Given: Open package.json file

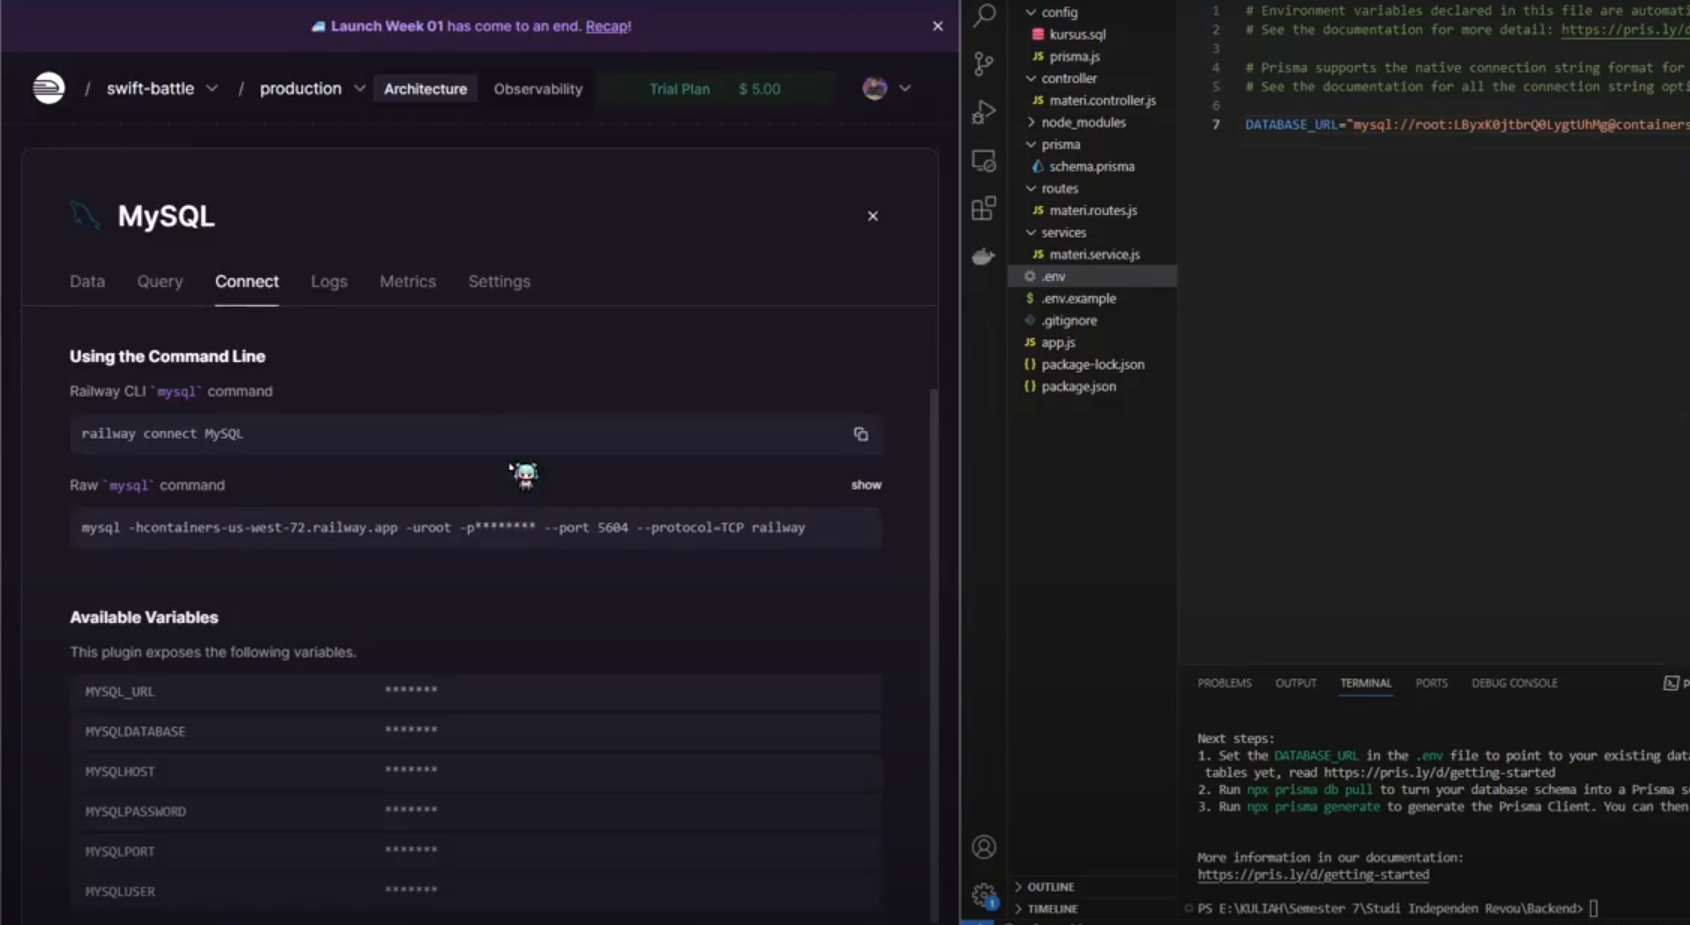Looking at the screenshot, I should [x=1078, y=386].
